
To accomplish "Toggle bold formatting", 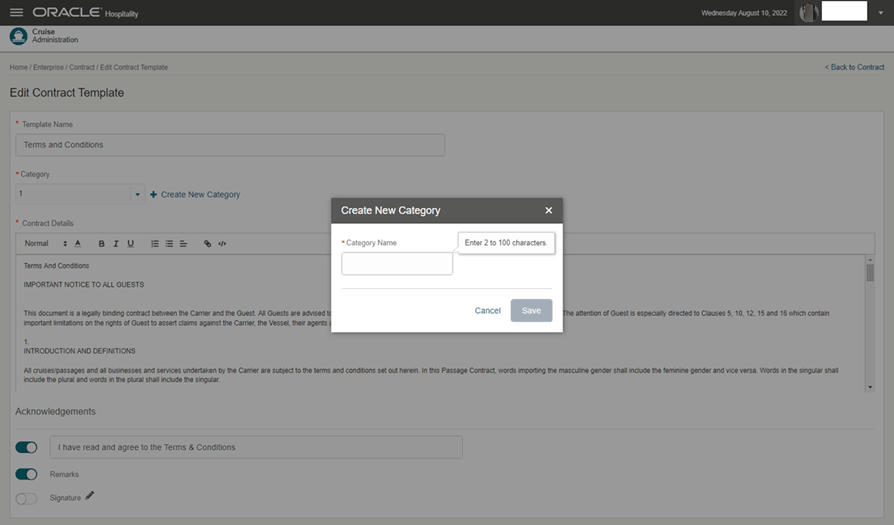I will point(101,243).
